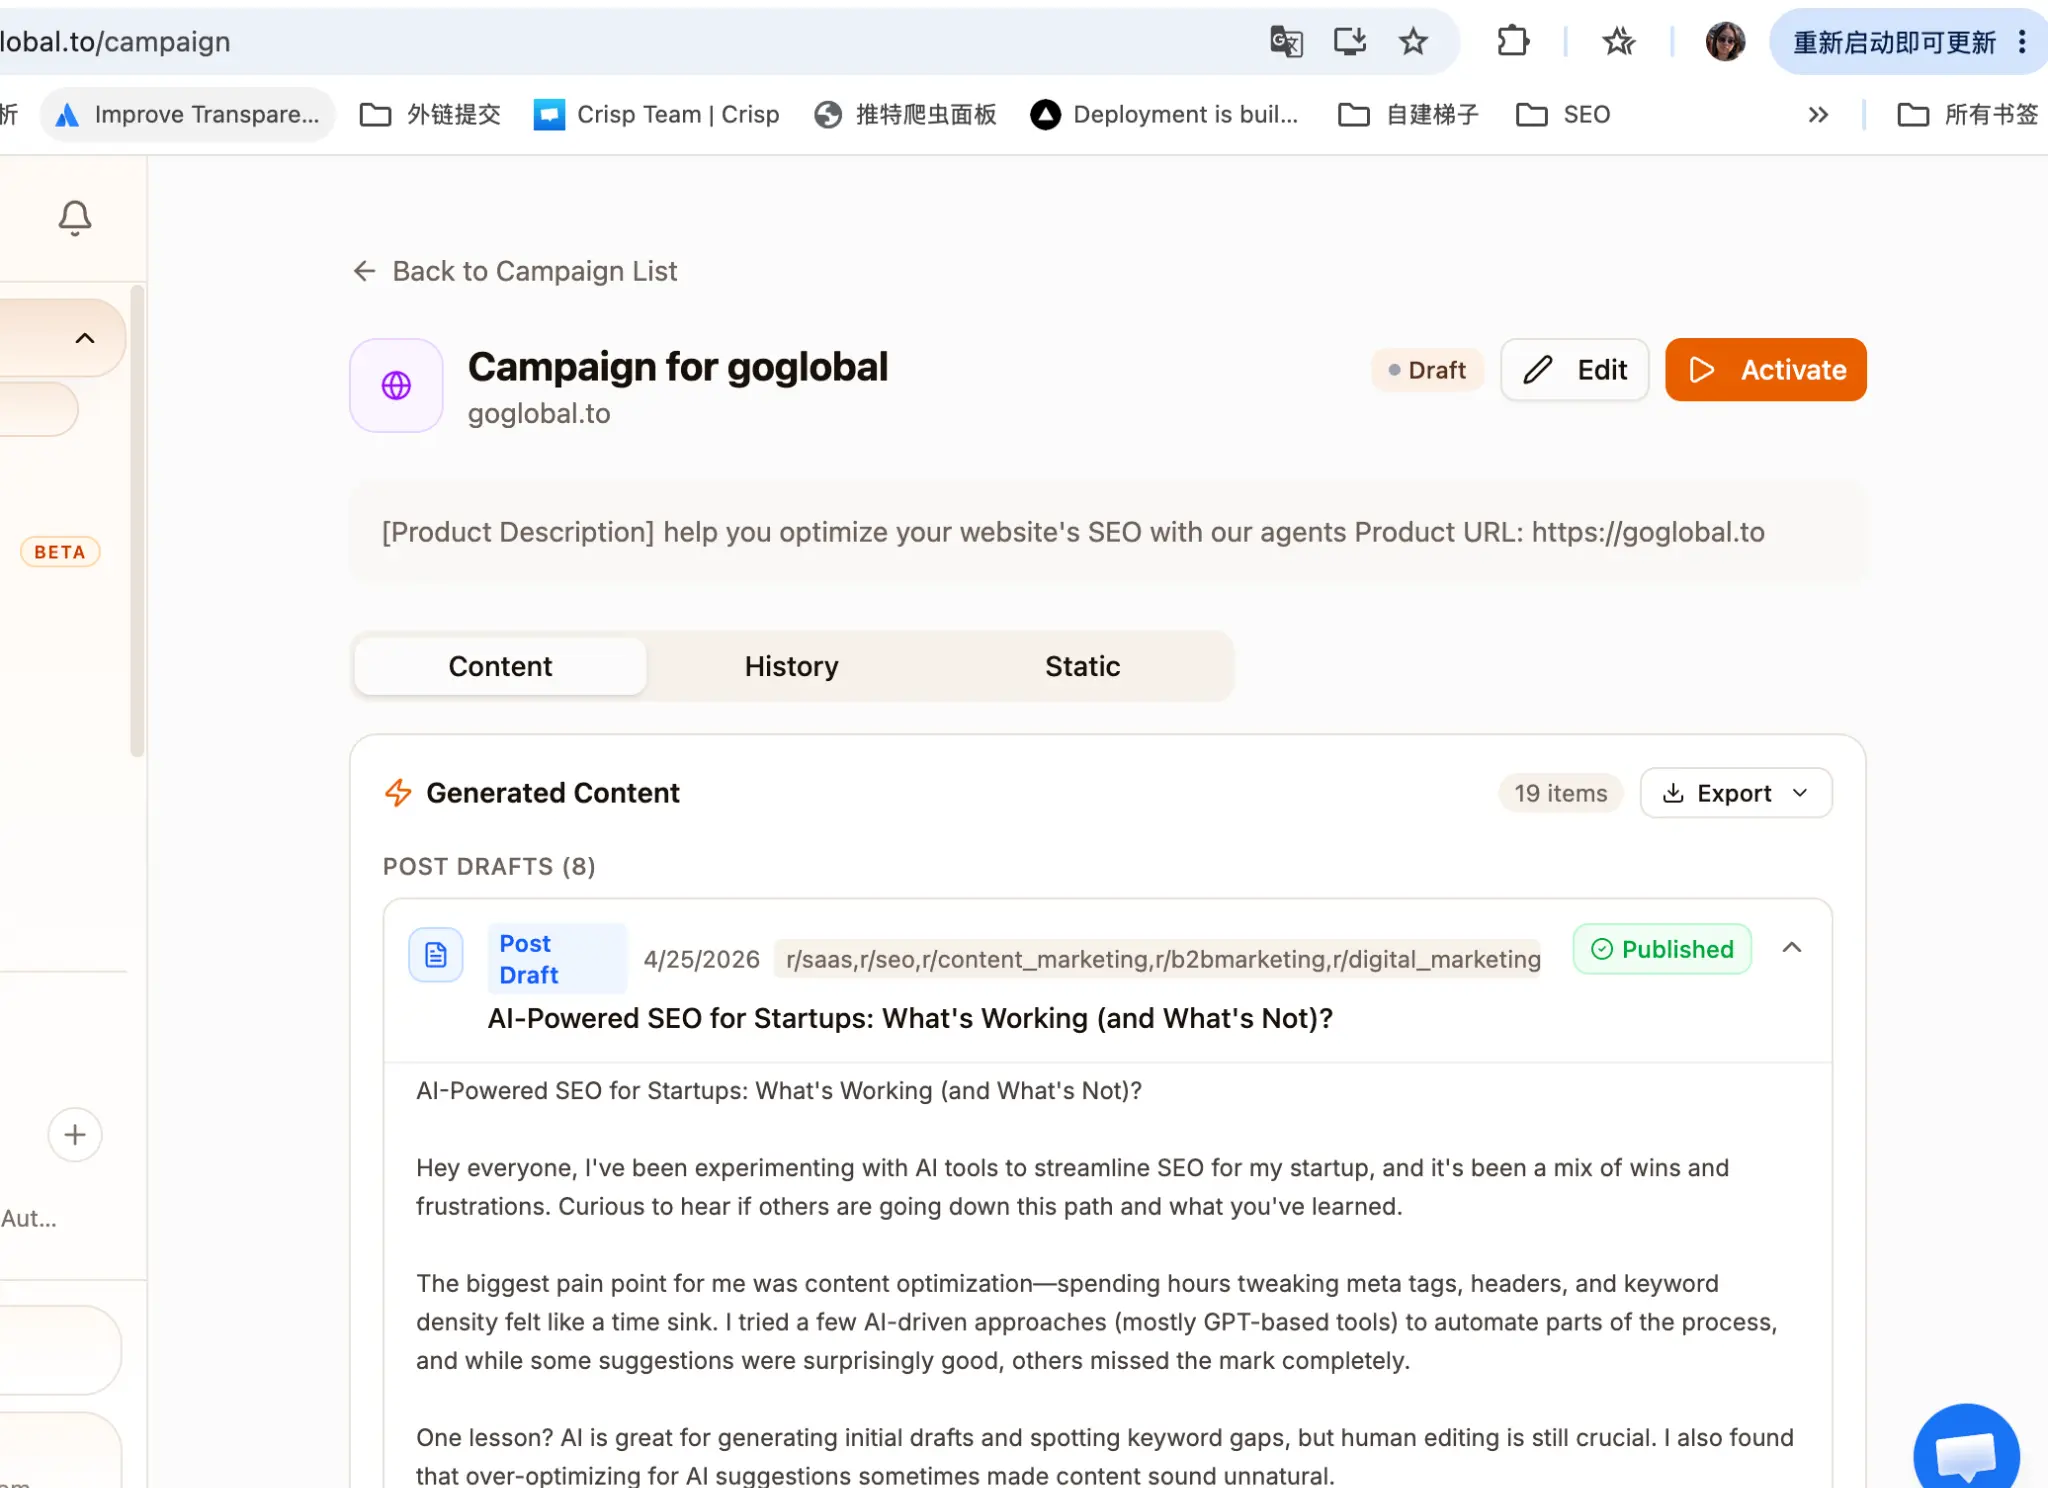Open the Export dropdown

tap(1736, 793)
